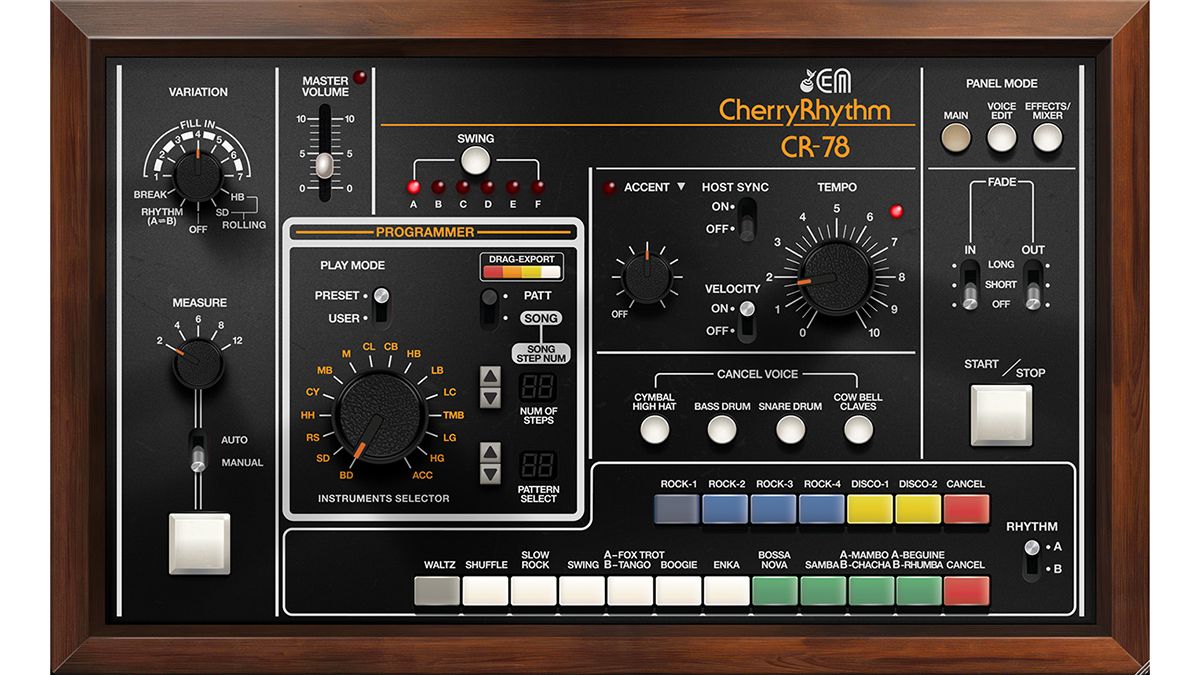Select the Rock-4 rhythm button

click(822, 509)
